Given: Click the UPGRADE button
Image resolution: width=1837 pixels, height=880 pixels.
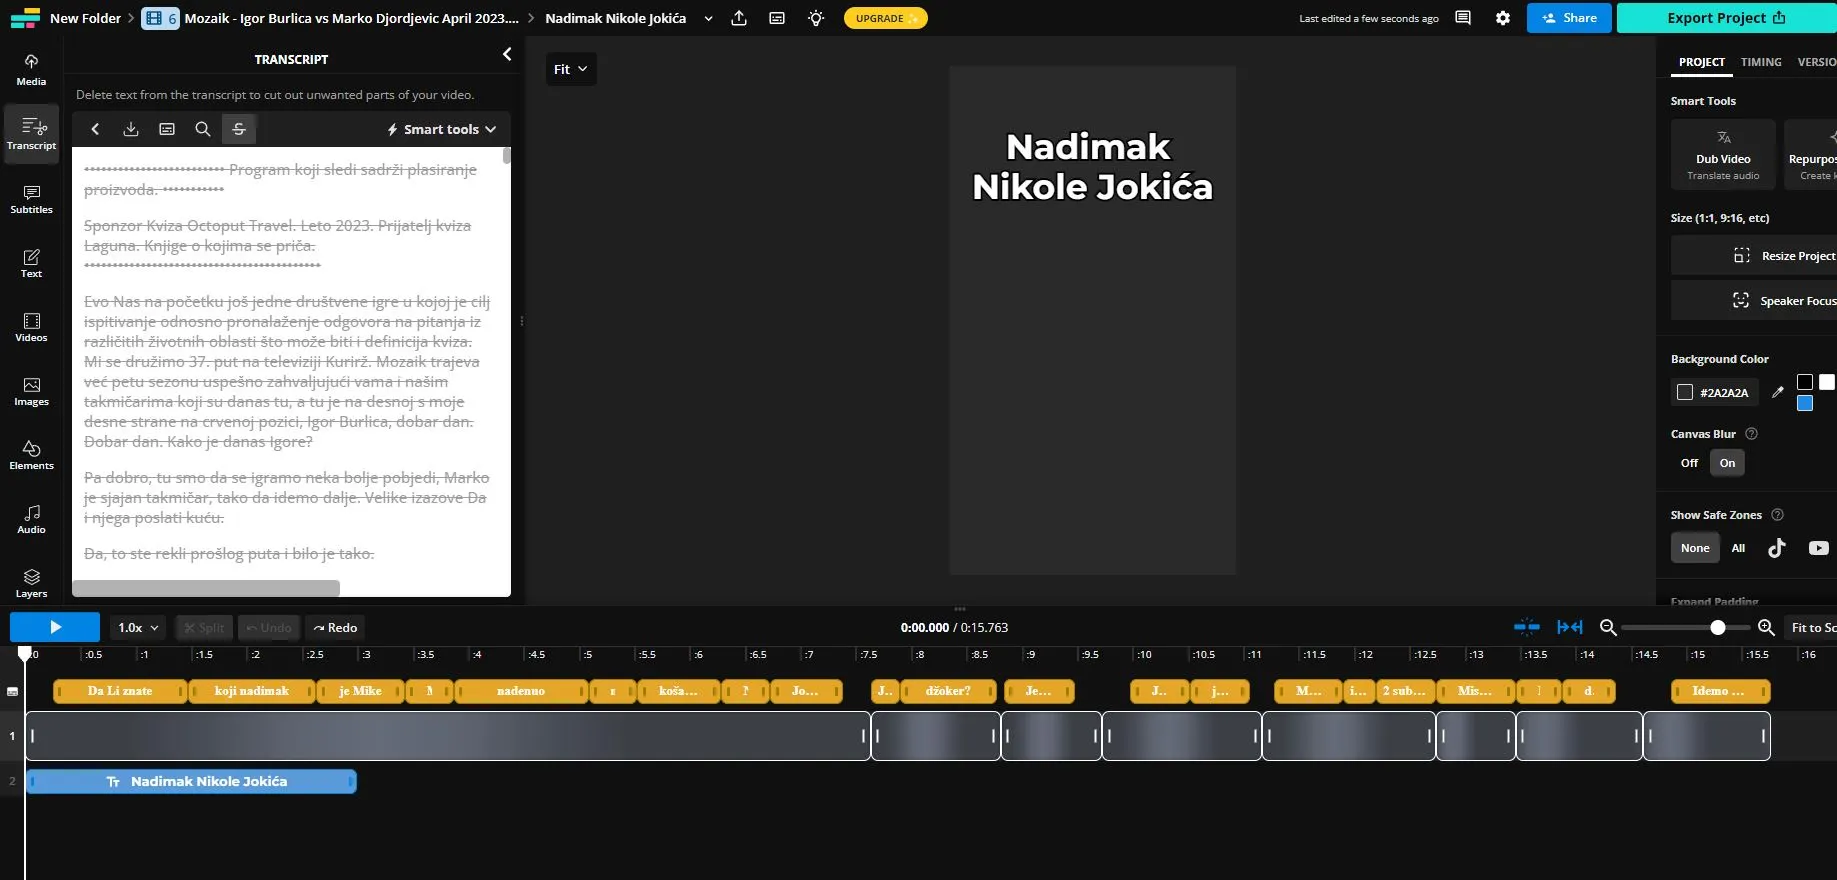Looking at the screenshot, I should tap(885, 18).
